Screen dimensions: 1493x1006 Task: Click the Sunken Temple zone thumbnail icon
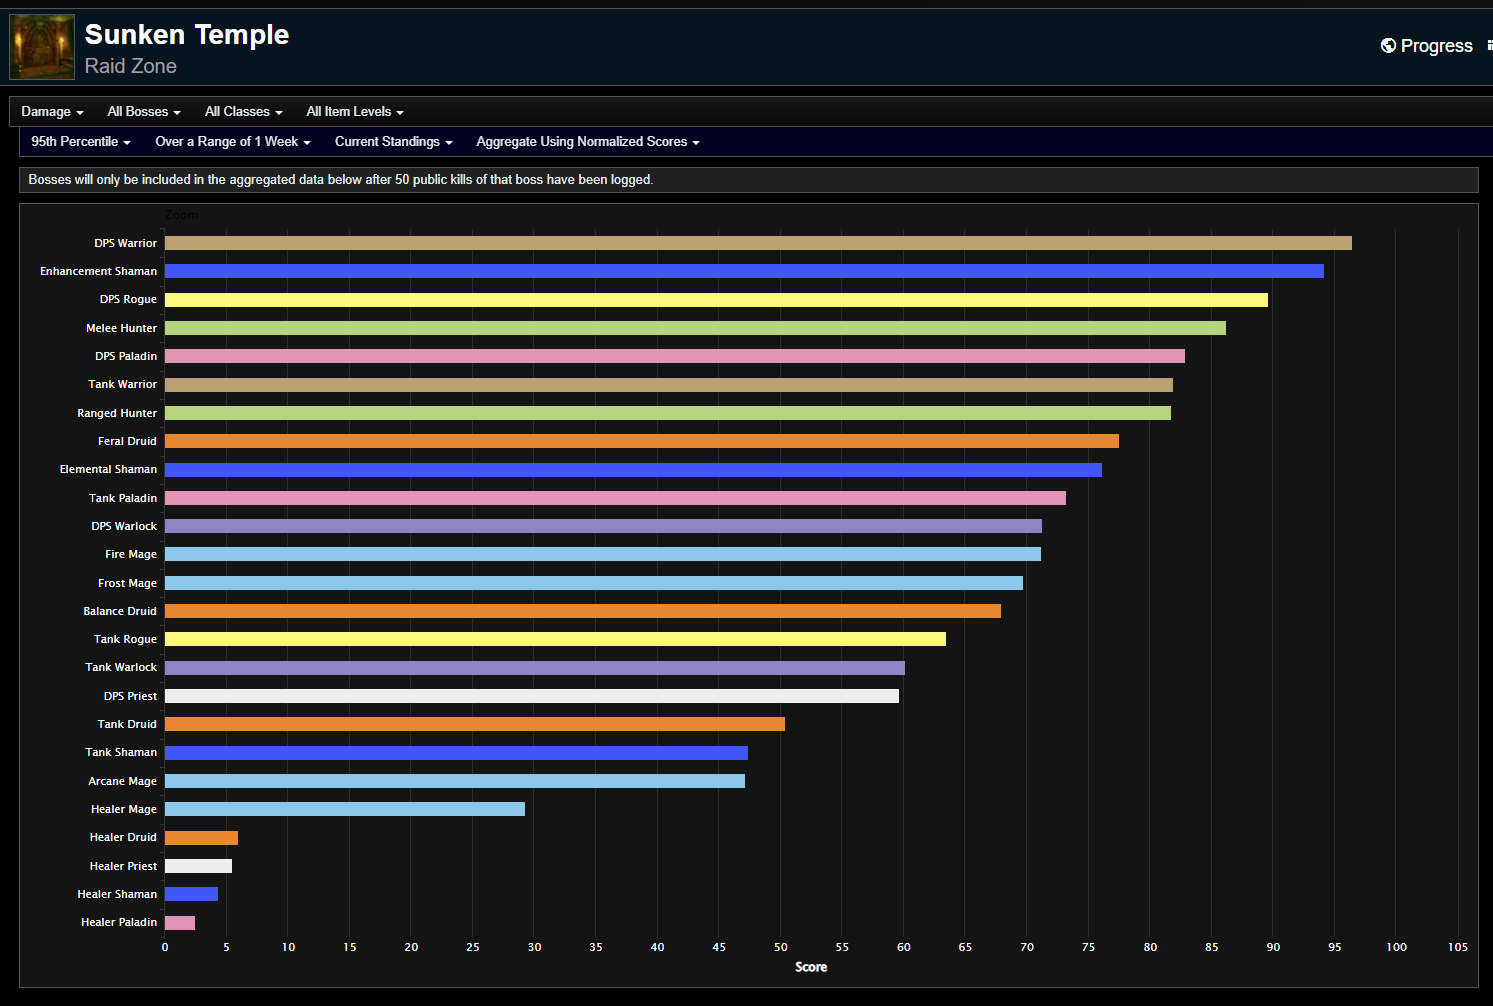point(42,47)
